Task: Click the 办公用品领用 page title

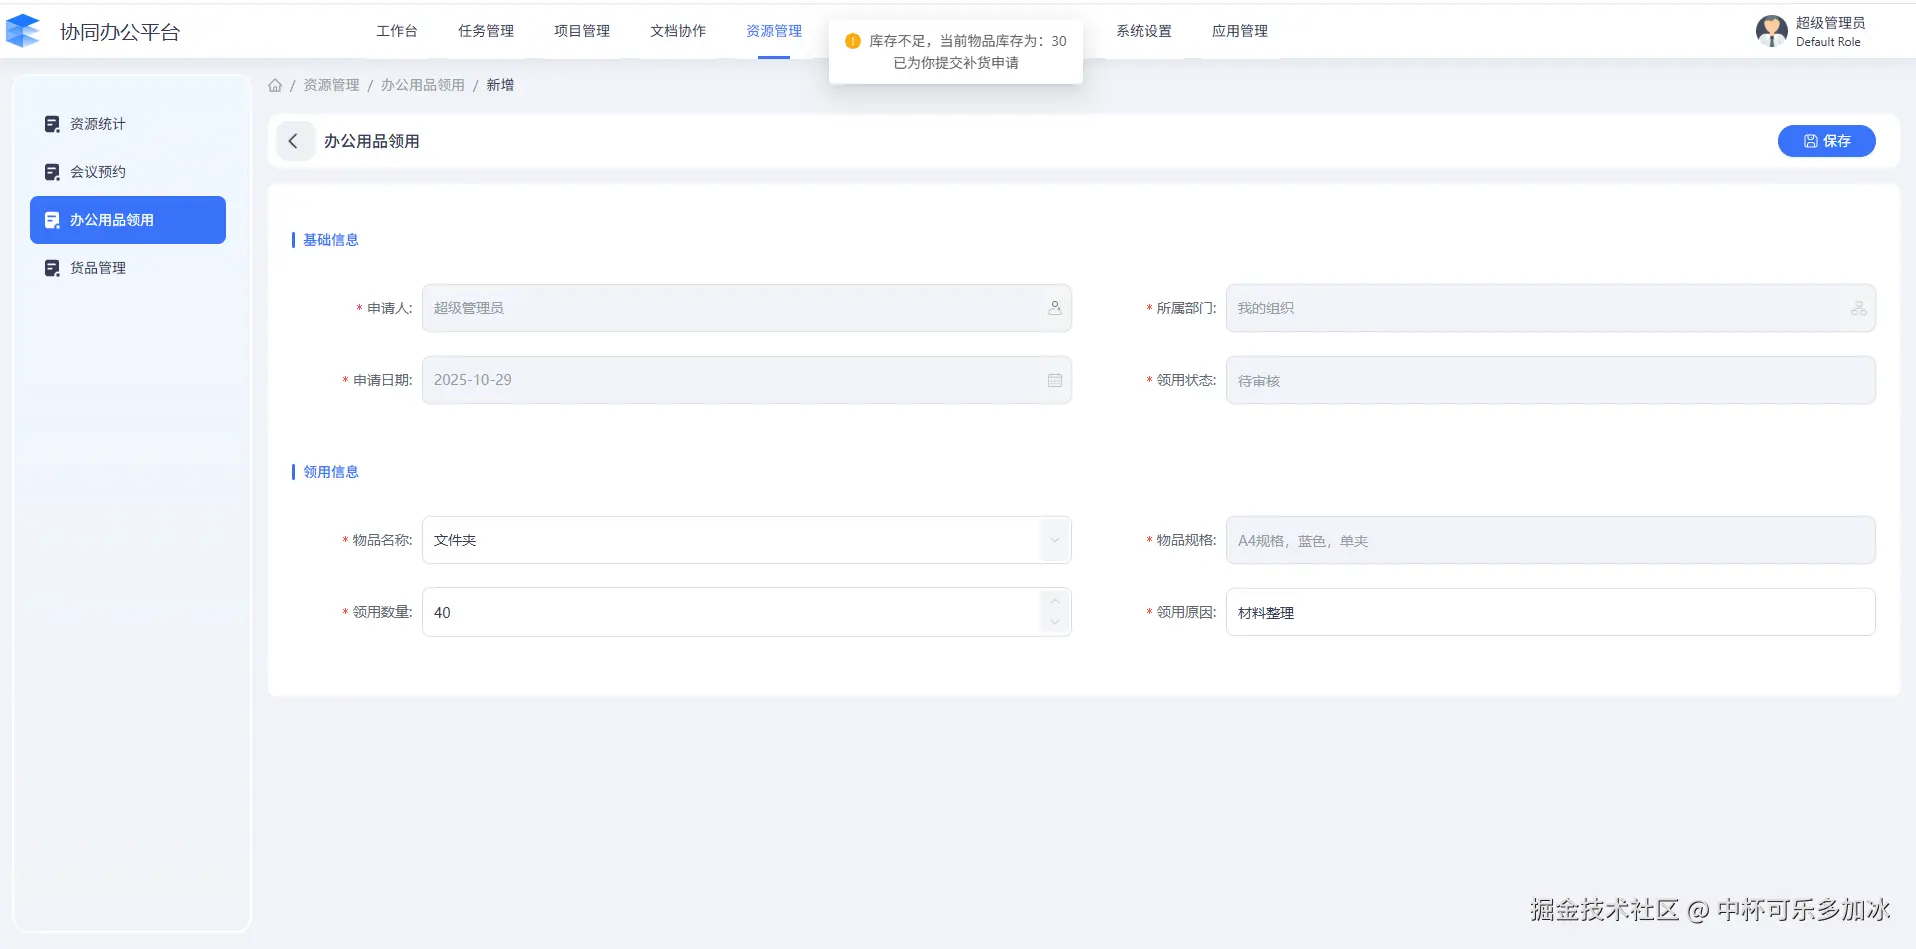Action: [371, 141]
